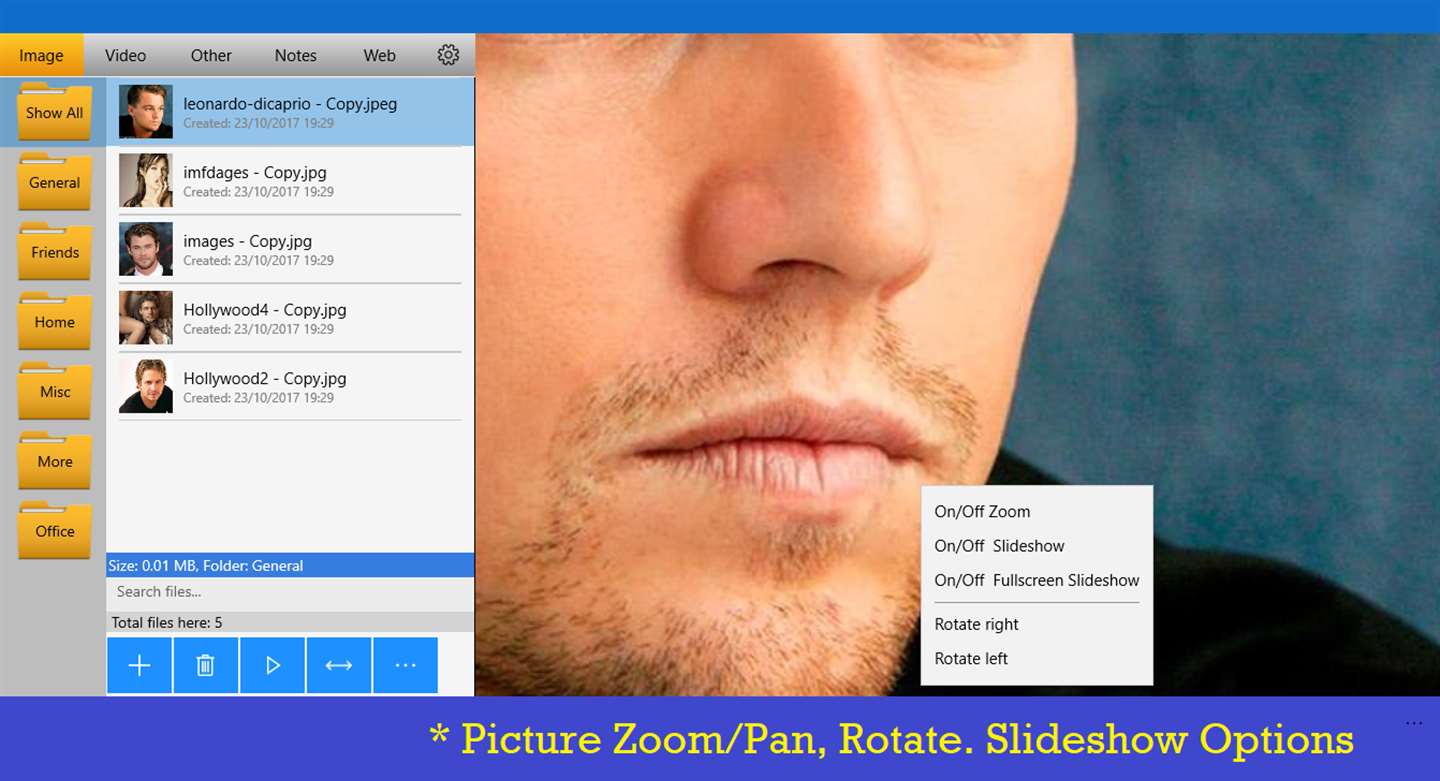Screen dimensions: 1440x781
Task: Switch to the Video tab
Action: coord(125,56)
